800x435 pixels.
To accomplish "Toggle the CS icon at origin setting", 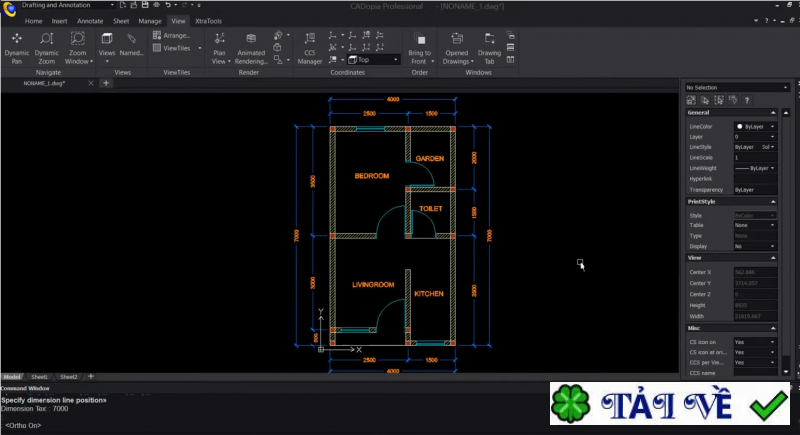I will 754,352.
